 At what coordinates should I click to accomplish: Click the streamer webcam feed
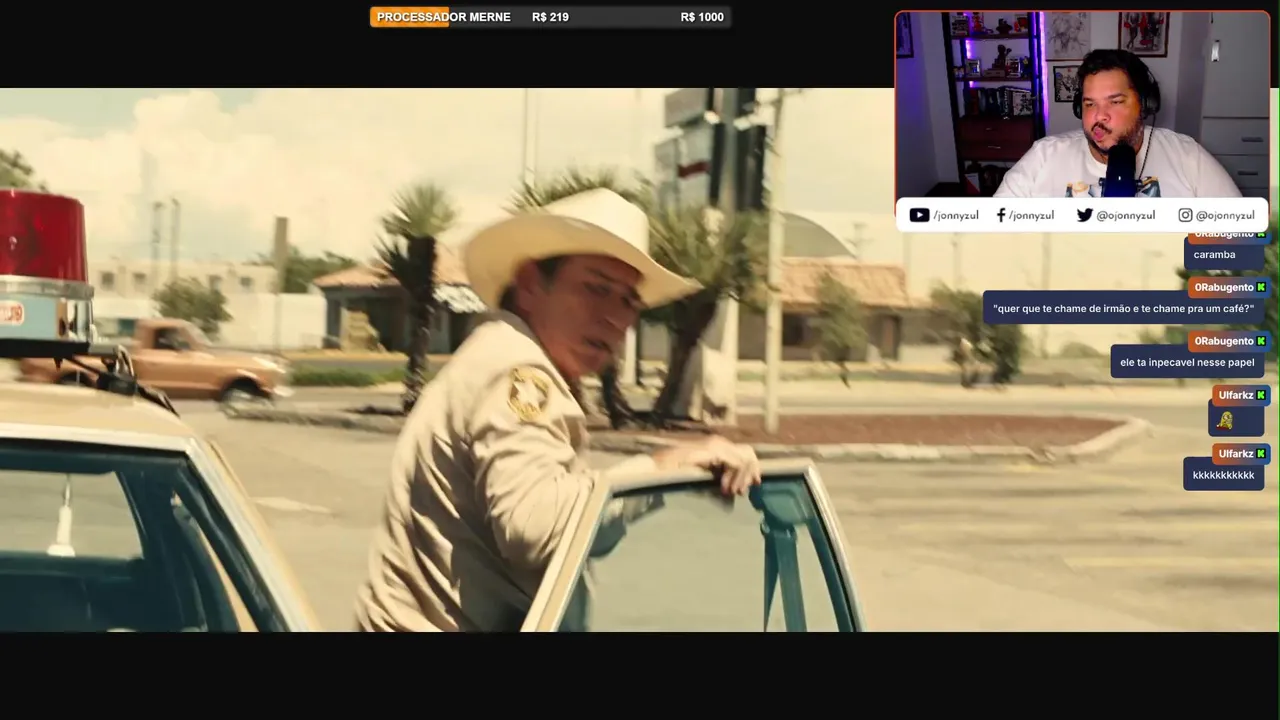click(1082, 104)
